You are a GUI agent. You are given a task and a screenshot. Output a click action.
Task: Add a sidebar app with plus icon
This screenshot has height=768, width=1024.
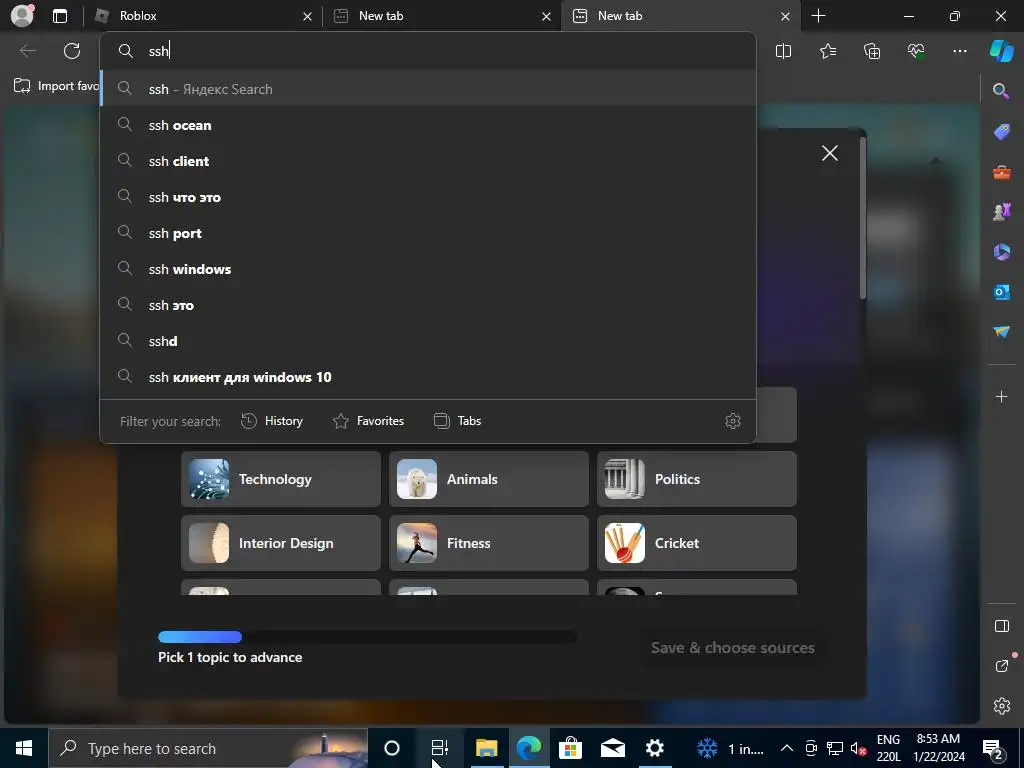pos(1001,397)
